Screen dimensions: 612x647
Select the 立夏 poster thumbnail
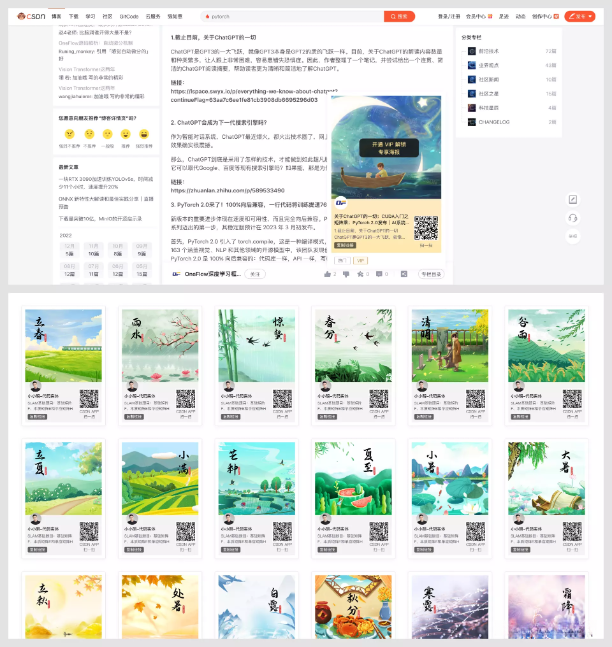(64, 498)
